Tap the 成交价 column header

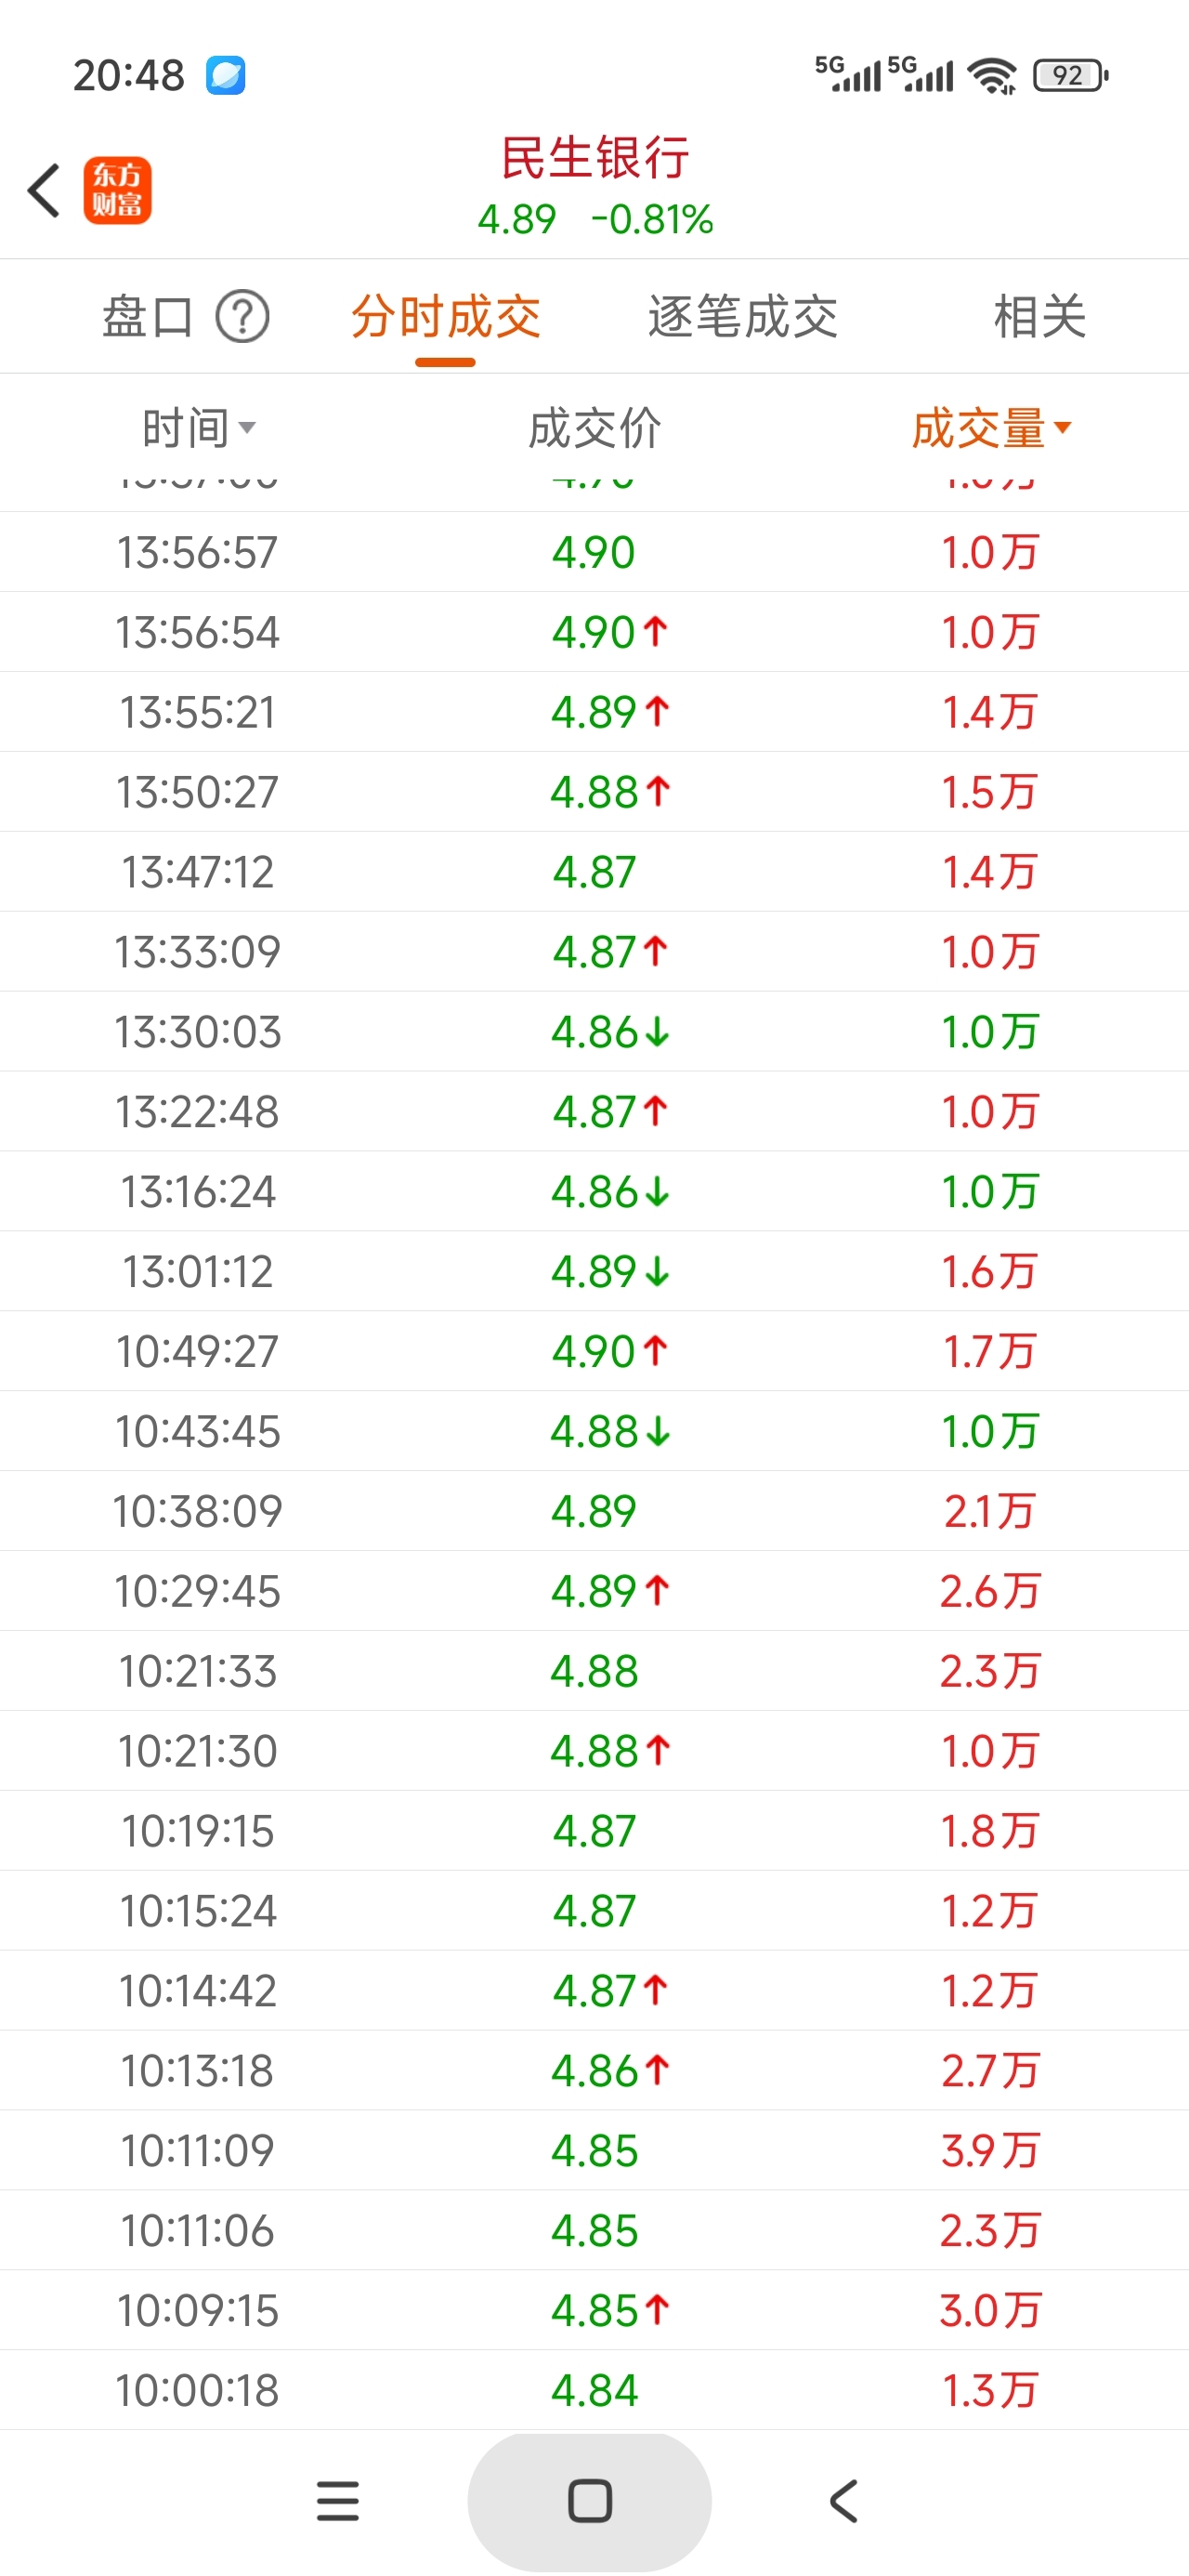(594, 428)
